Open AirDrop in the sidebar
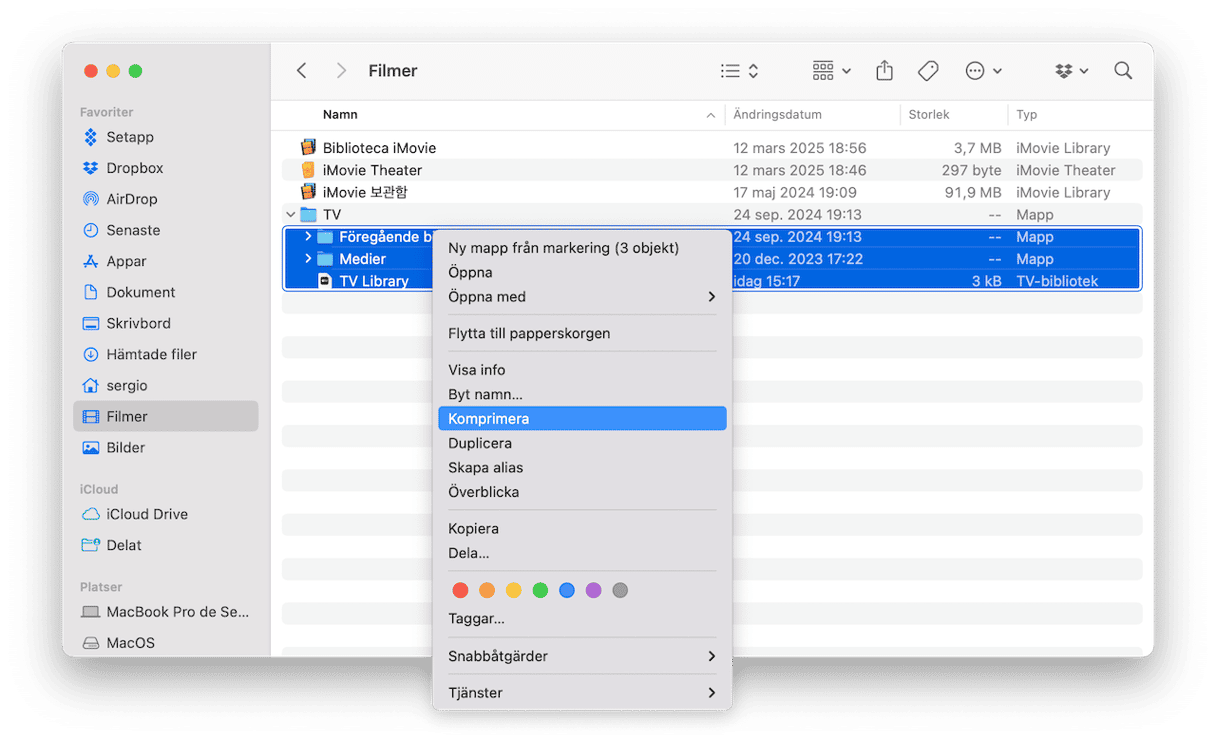 pyautogui.click(x=132, y=199)
